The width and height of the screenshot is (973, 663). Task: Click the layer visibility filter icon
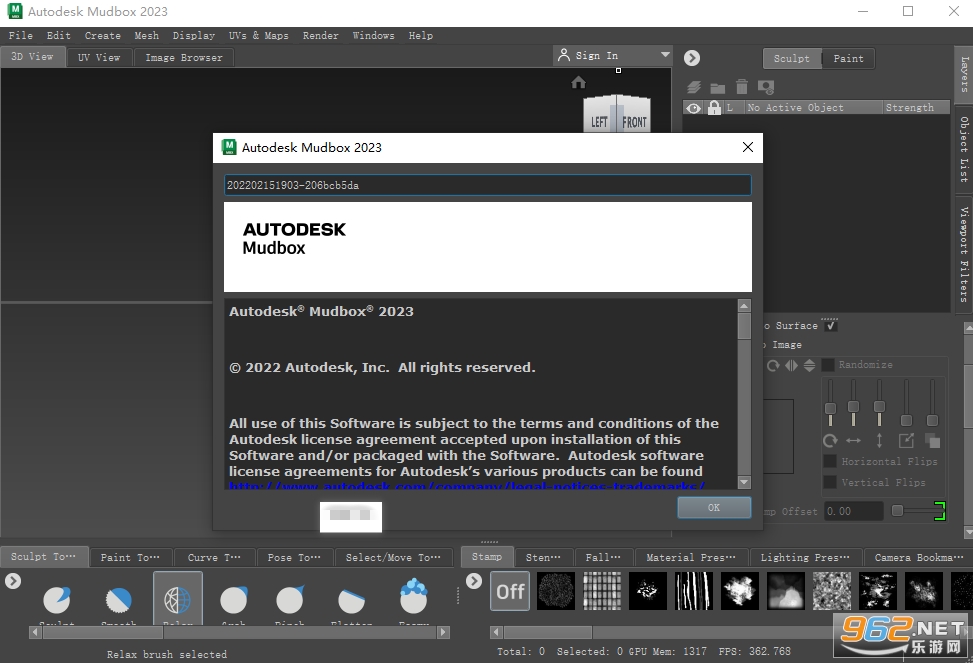pos(766,88)
